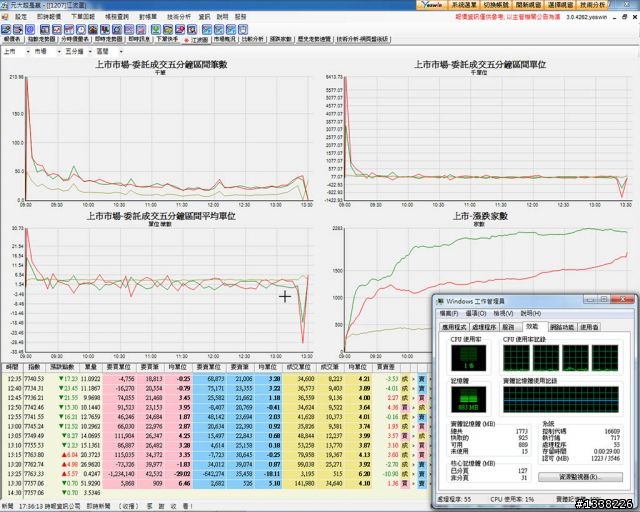Screen dimensions: 640x512
Task: Open the 市場 dropdown selector
Action: click(47, 51)
